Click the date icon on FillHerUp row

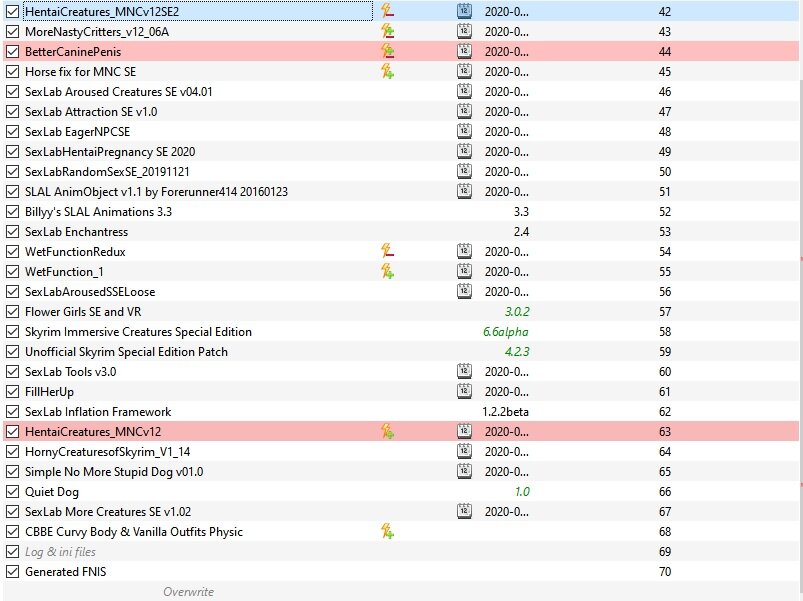[464, 391]
